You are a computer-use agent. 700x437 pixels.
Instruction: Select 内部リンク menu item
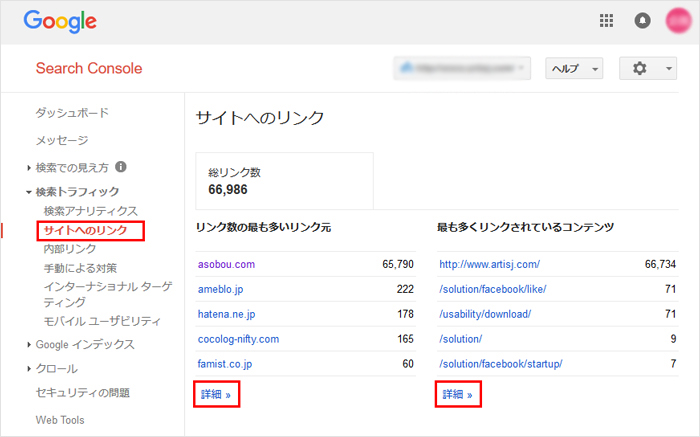[x=70, y=249]
